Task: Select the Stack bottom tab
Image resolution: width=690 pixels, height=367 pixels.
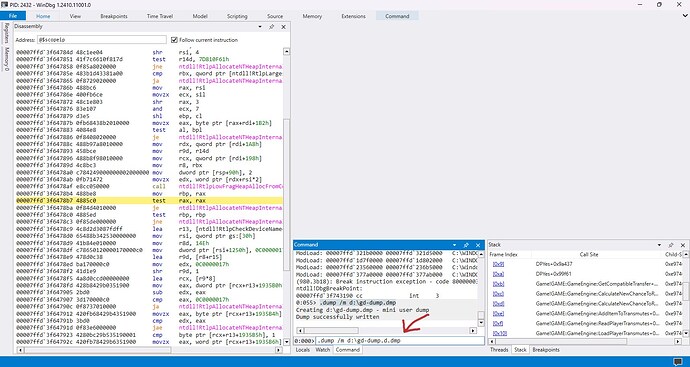Action: pyautogui.click(x=520, y=350)
